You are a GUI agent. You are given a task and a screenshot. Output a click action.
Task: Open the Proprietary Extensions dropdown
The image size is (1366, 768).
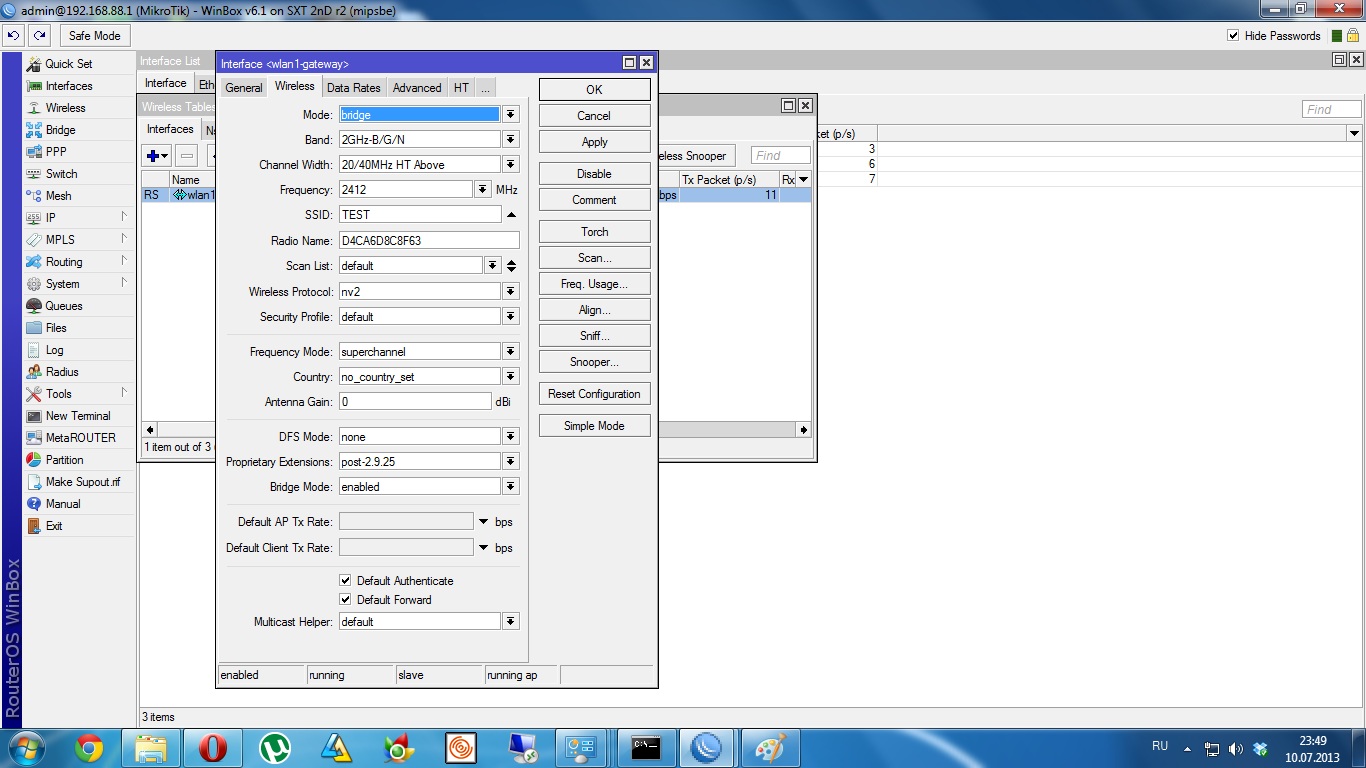click(x=511, y=462)
